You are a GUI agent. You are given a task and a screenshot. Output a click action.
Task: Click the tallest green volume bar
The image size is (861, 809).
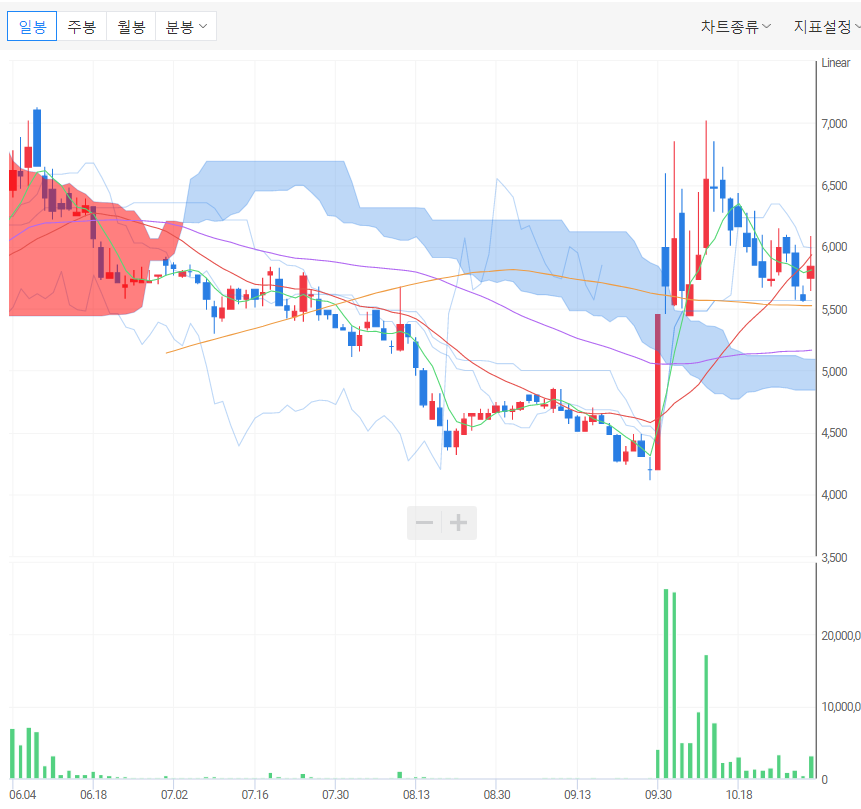point(666,683)
